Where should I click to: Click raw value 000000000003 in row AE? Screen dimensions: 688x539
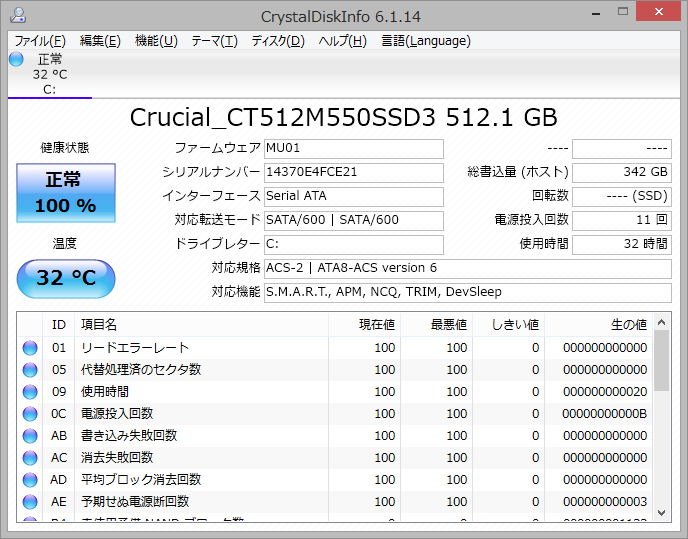(x=605, y=502)
